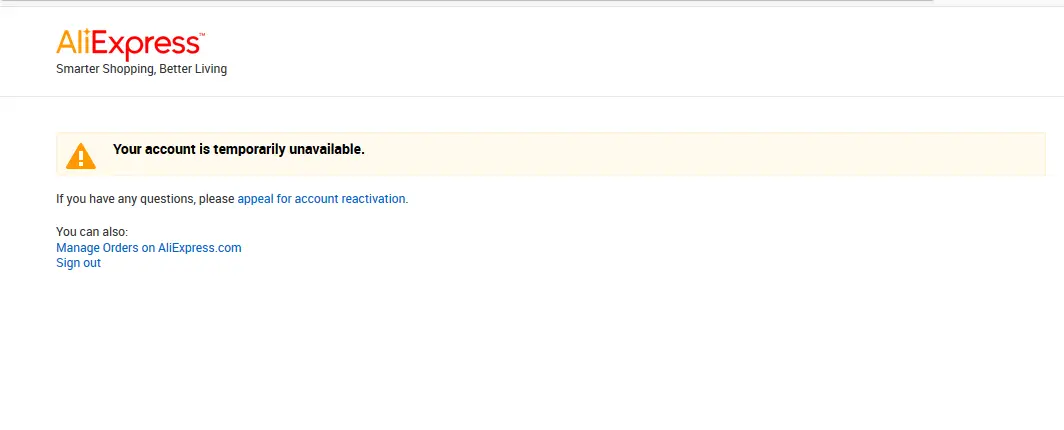Click the Smarter Shopping, Better Living tagline
The image size is (1064, 430).
point(141,69)
